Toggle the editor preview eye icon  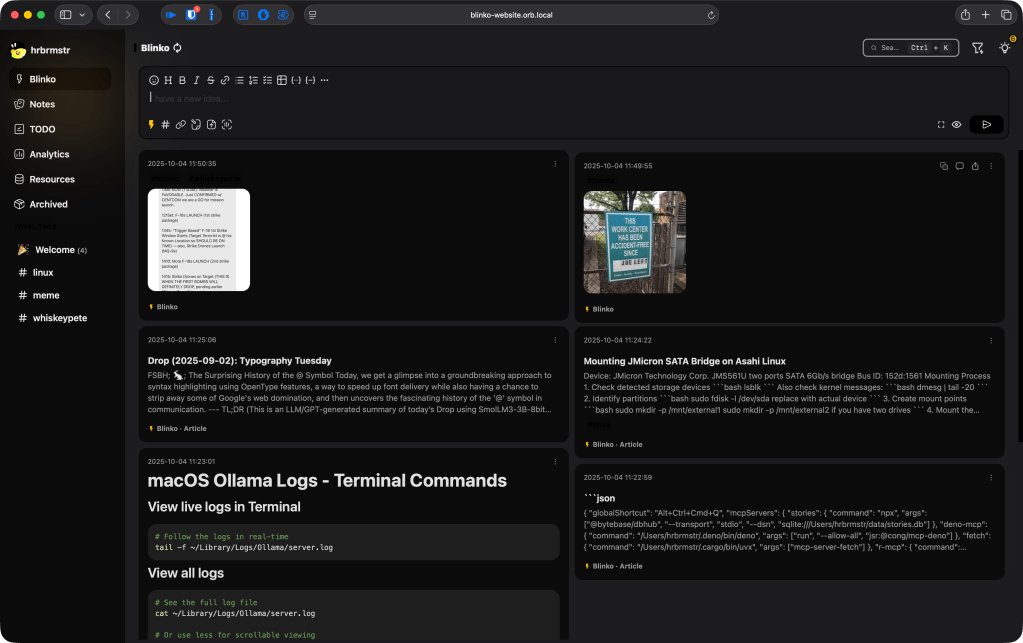coord(956,125)
